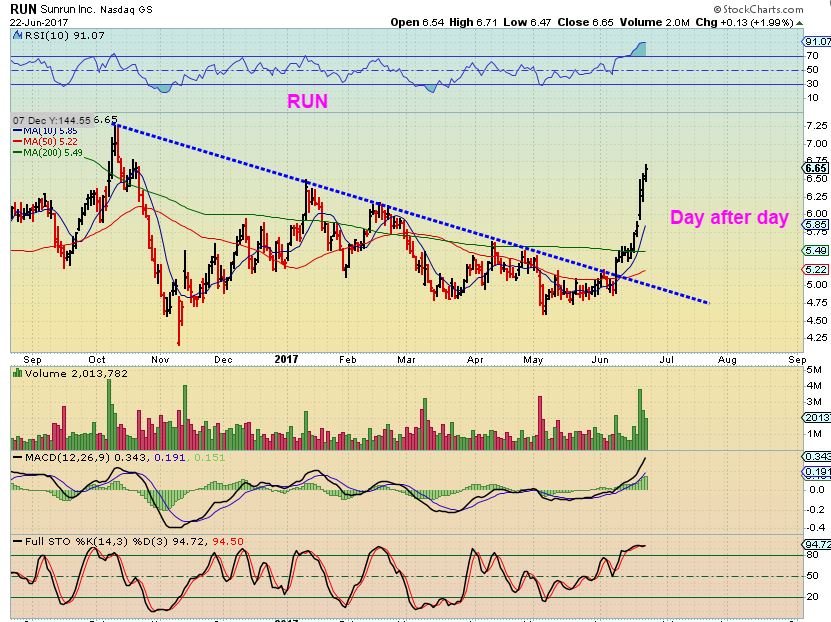
Task: Click the 'Day after day' magenta note
Action: (x=729, y=217)
